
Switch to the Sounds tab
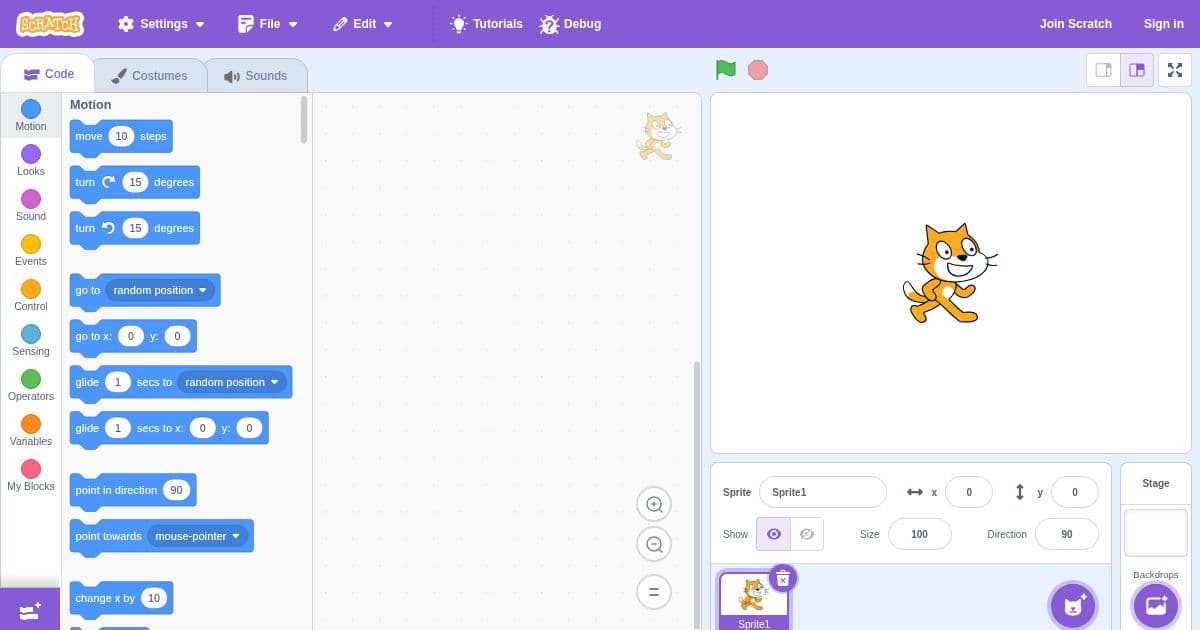(x=256, y=76)
